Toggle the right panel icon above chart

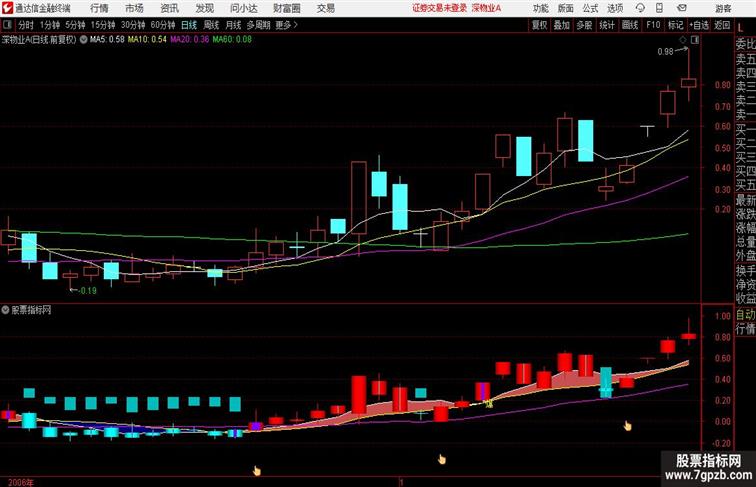[x=695, y=40]
